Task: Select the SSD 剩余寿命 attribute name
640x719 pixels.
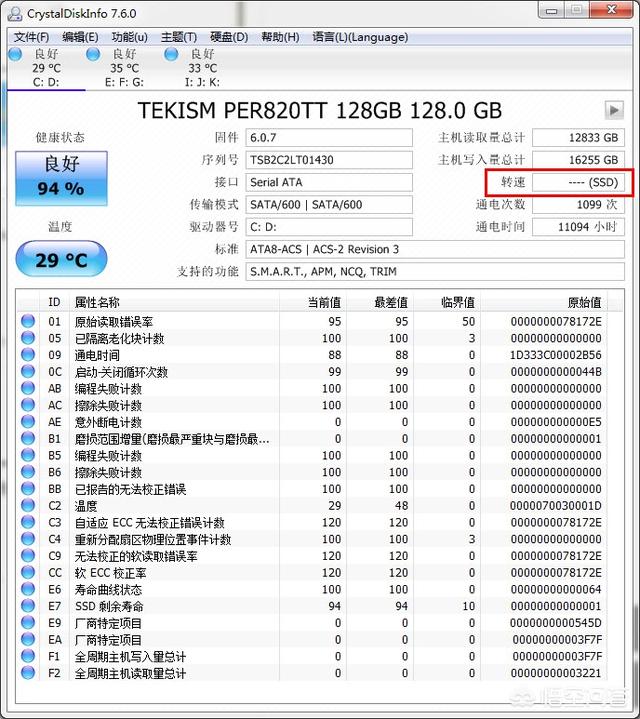Action: click(x=109, y=606)
